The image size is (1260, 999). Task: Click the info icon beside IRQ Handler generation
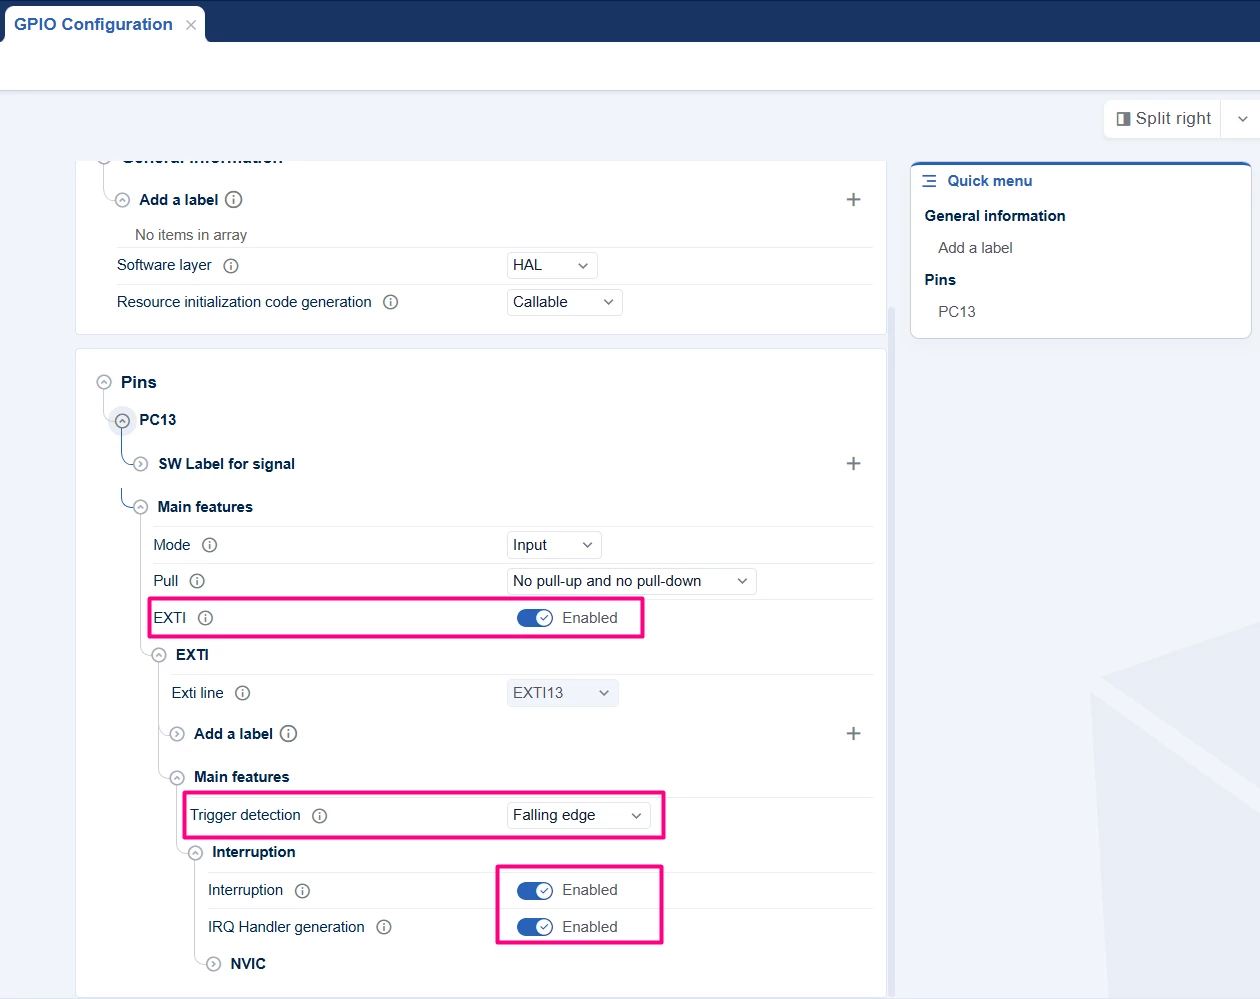[384, 927]
